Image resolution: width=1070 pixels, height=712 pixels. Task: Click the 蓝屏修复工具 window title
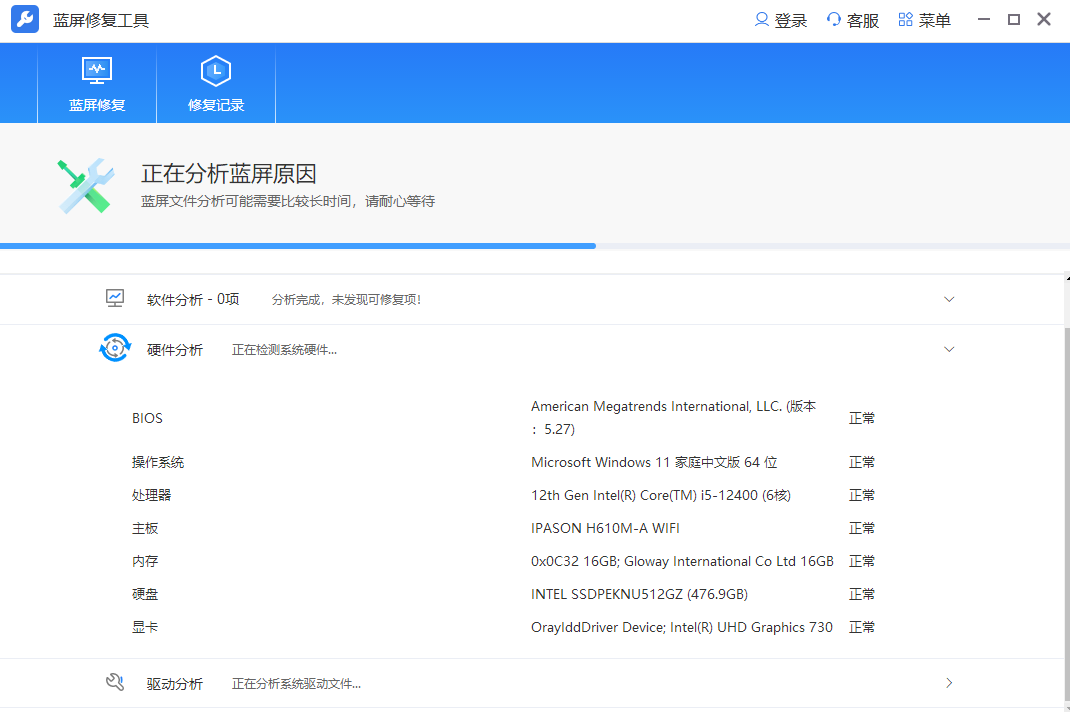(x=101, y=20)
